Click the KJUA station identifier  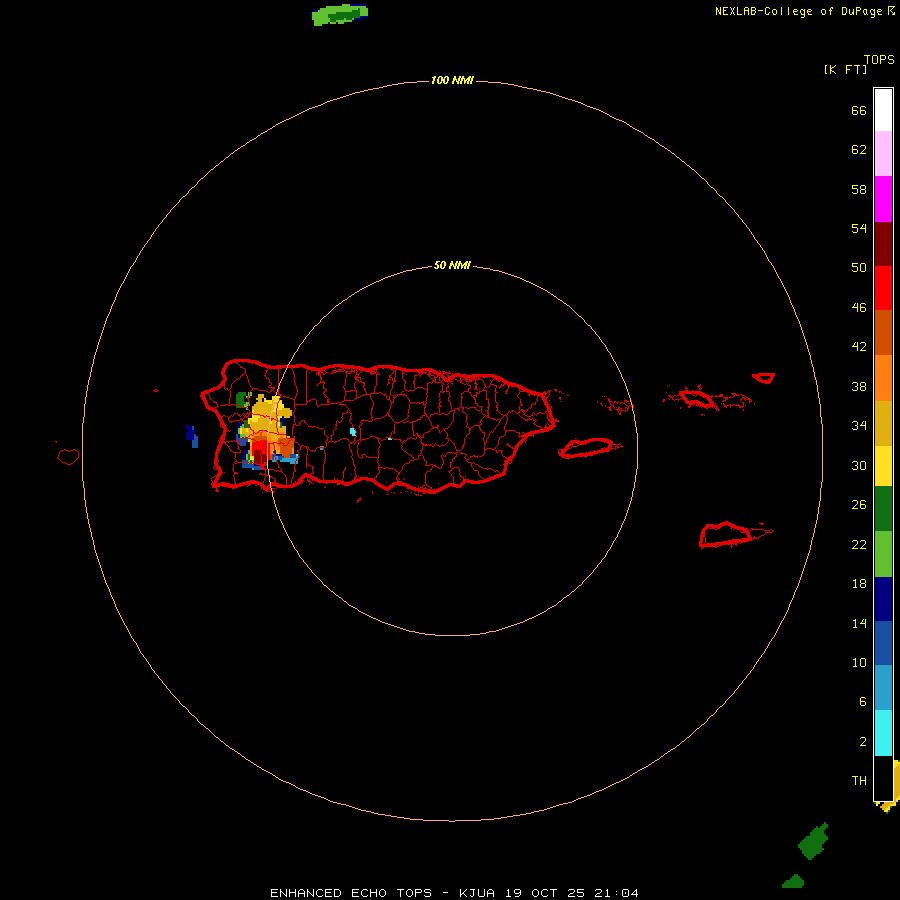476,893
